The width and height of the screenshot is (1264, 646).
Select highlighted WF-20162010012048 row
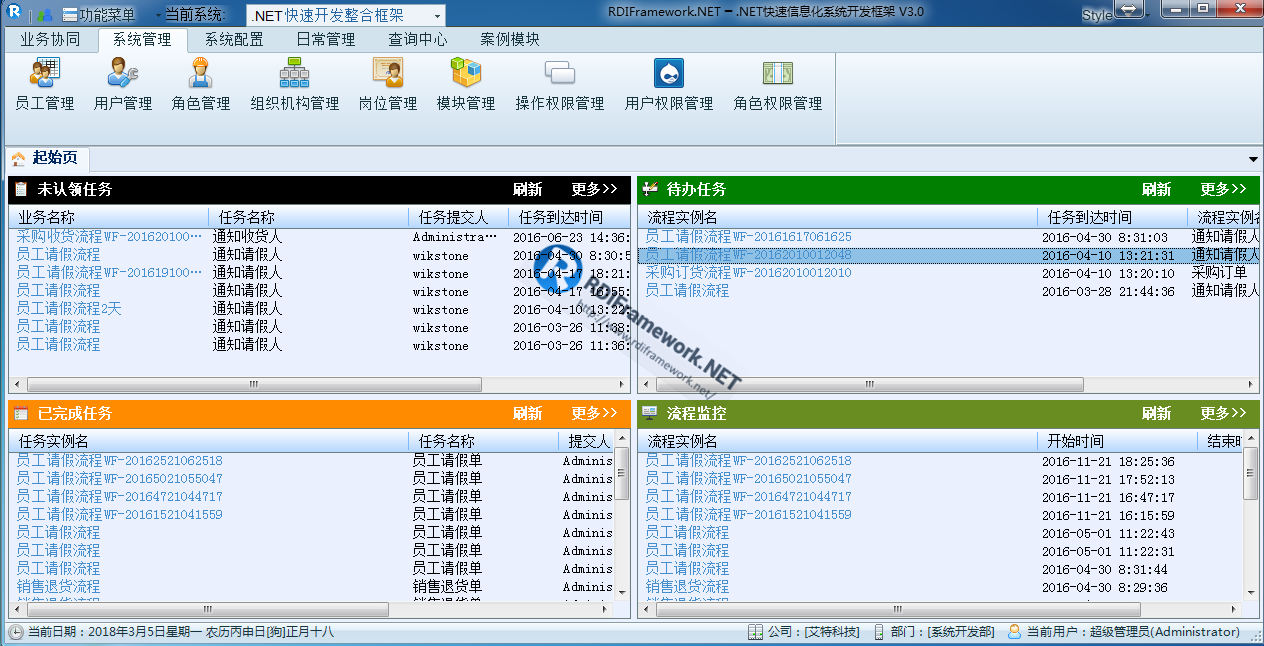[x=948, y=255]
